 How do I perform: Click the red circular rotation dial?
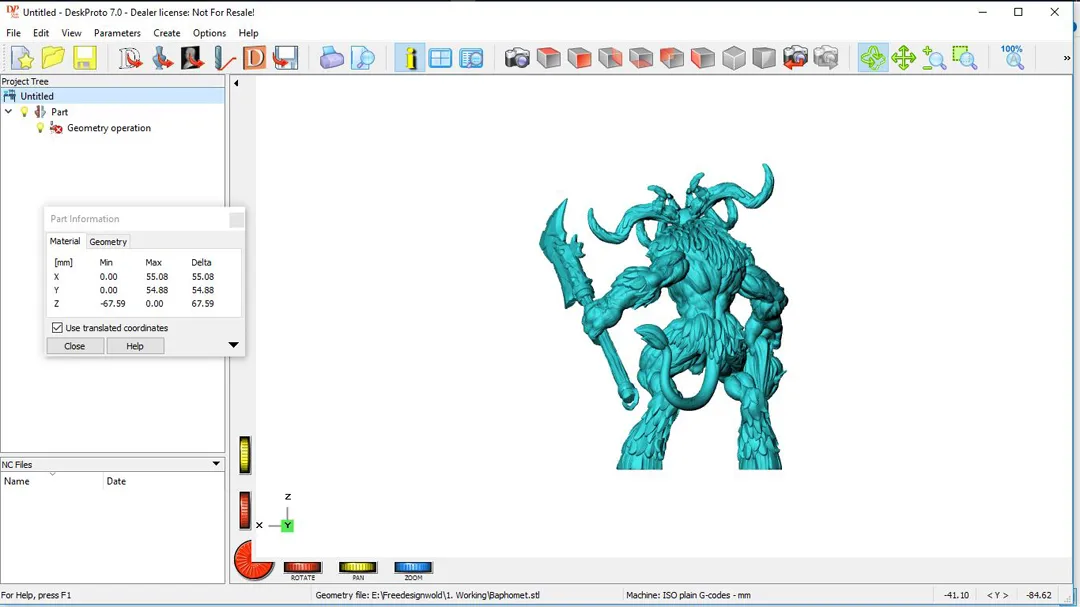click(x=253, y=559)
